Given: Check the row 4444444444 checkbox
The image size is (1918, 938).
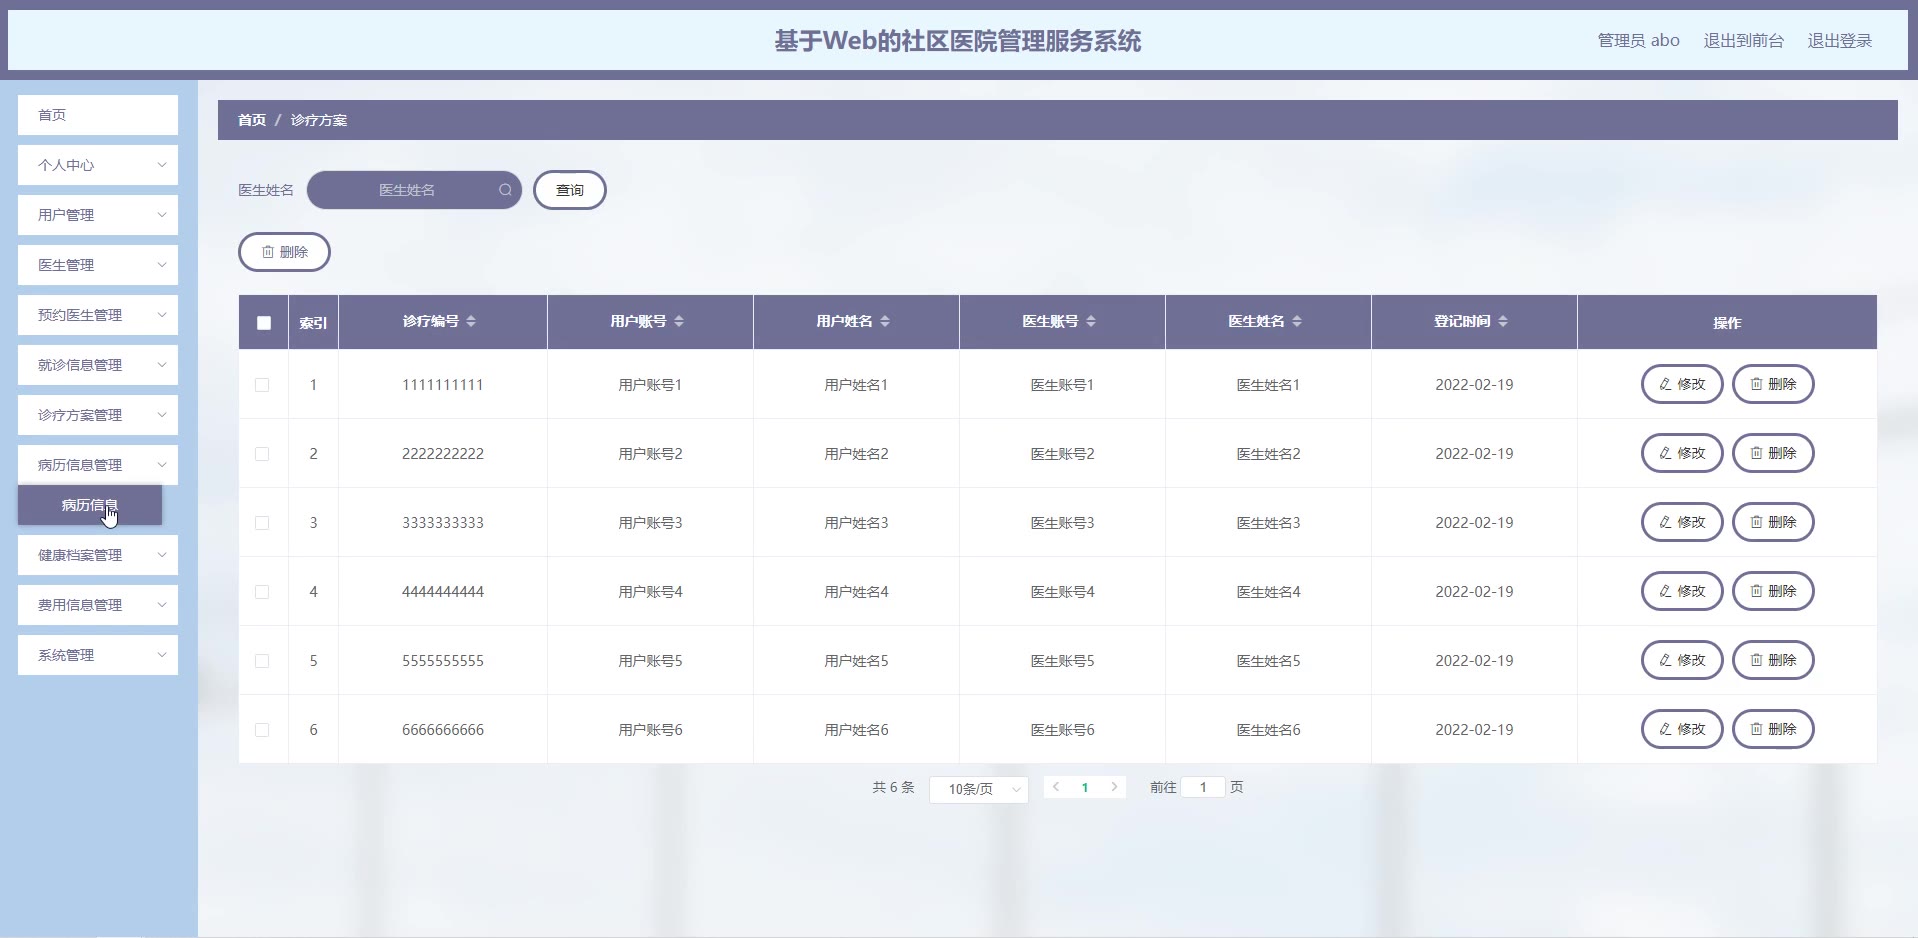Looking at the screenshot, I should click(262, 592).
